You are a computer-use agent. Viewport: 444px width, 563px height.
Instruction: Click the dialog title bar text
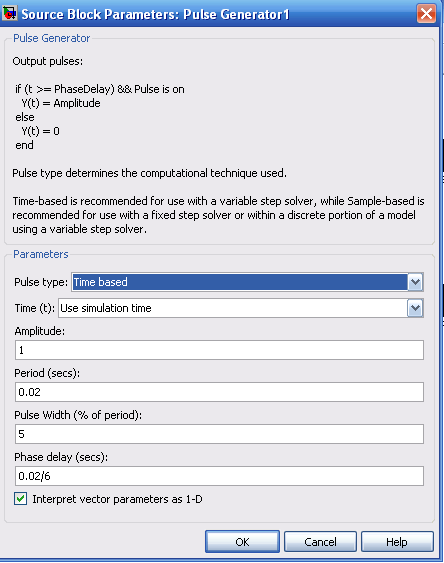tap(155, 14)
